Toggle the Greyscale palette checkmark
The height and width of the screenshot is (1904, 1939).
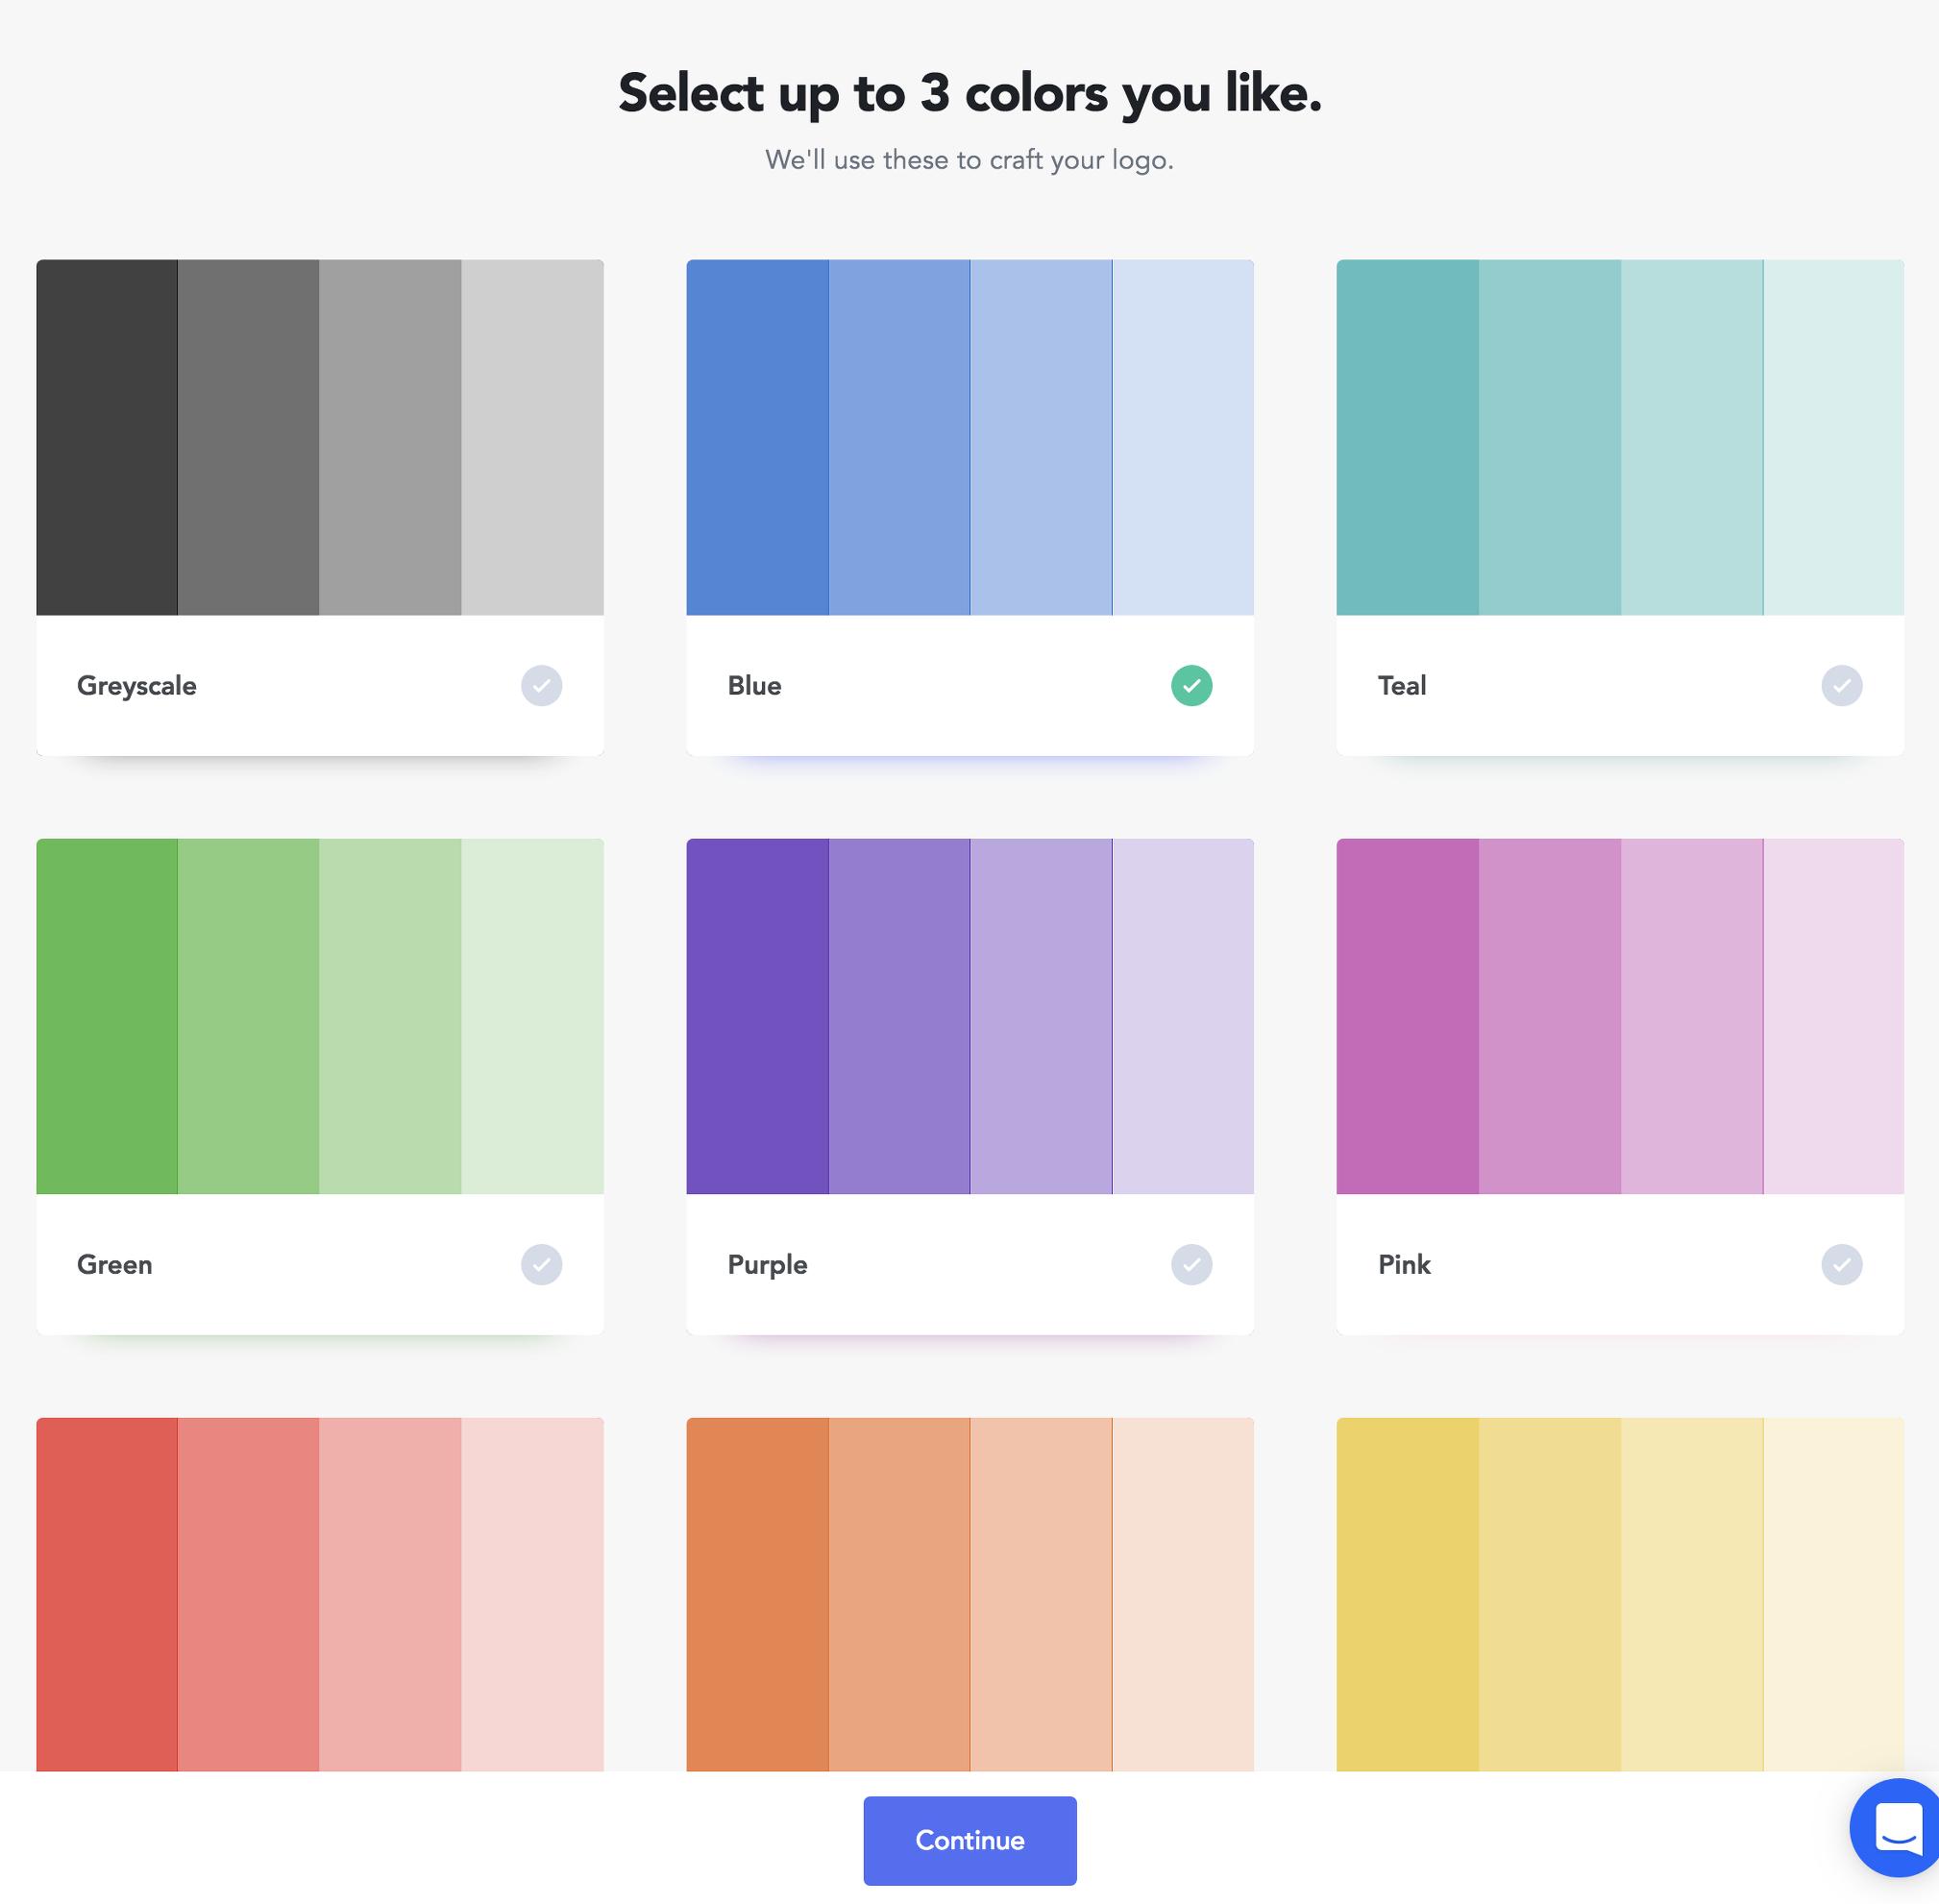pos(541,686)
